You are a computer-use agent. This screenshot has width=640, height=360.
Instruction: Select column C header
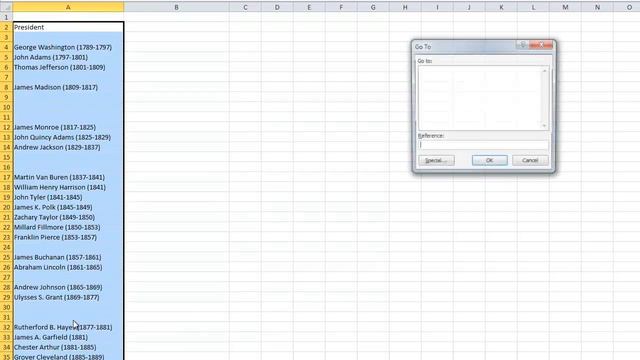245,7
